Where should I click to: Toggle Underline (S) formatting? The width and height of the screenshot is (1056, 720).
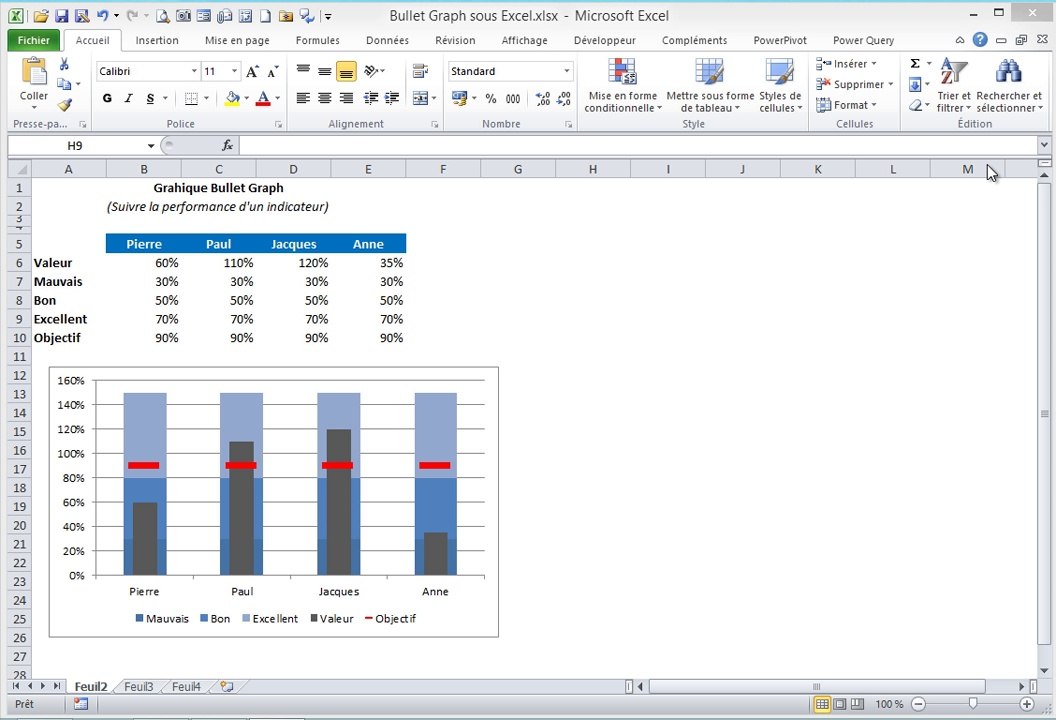(x=150, y=98)
